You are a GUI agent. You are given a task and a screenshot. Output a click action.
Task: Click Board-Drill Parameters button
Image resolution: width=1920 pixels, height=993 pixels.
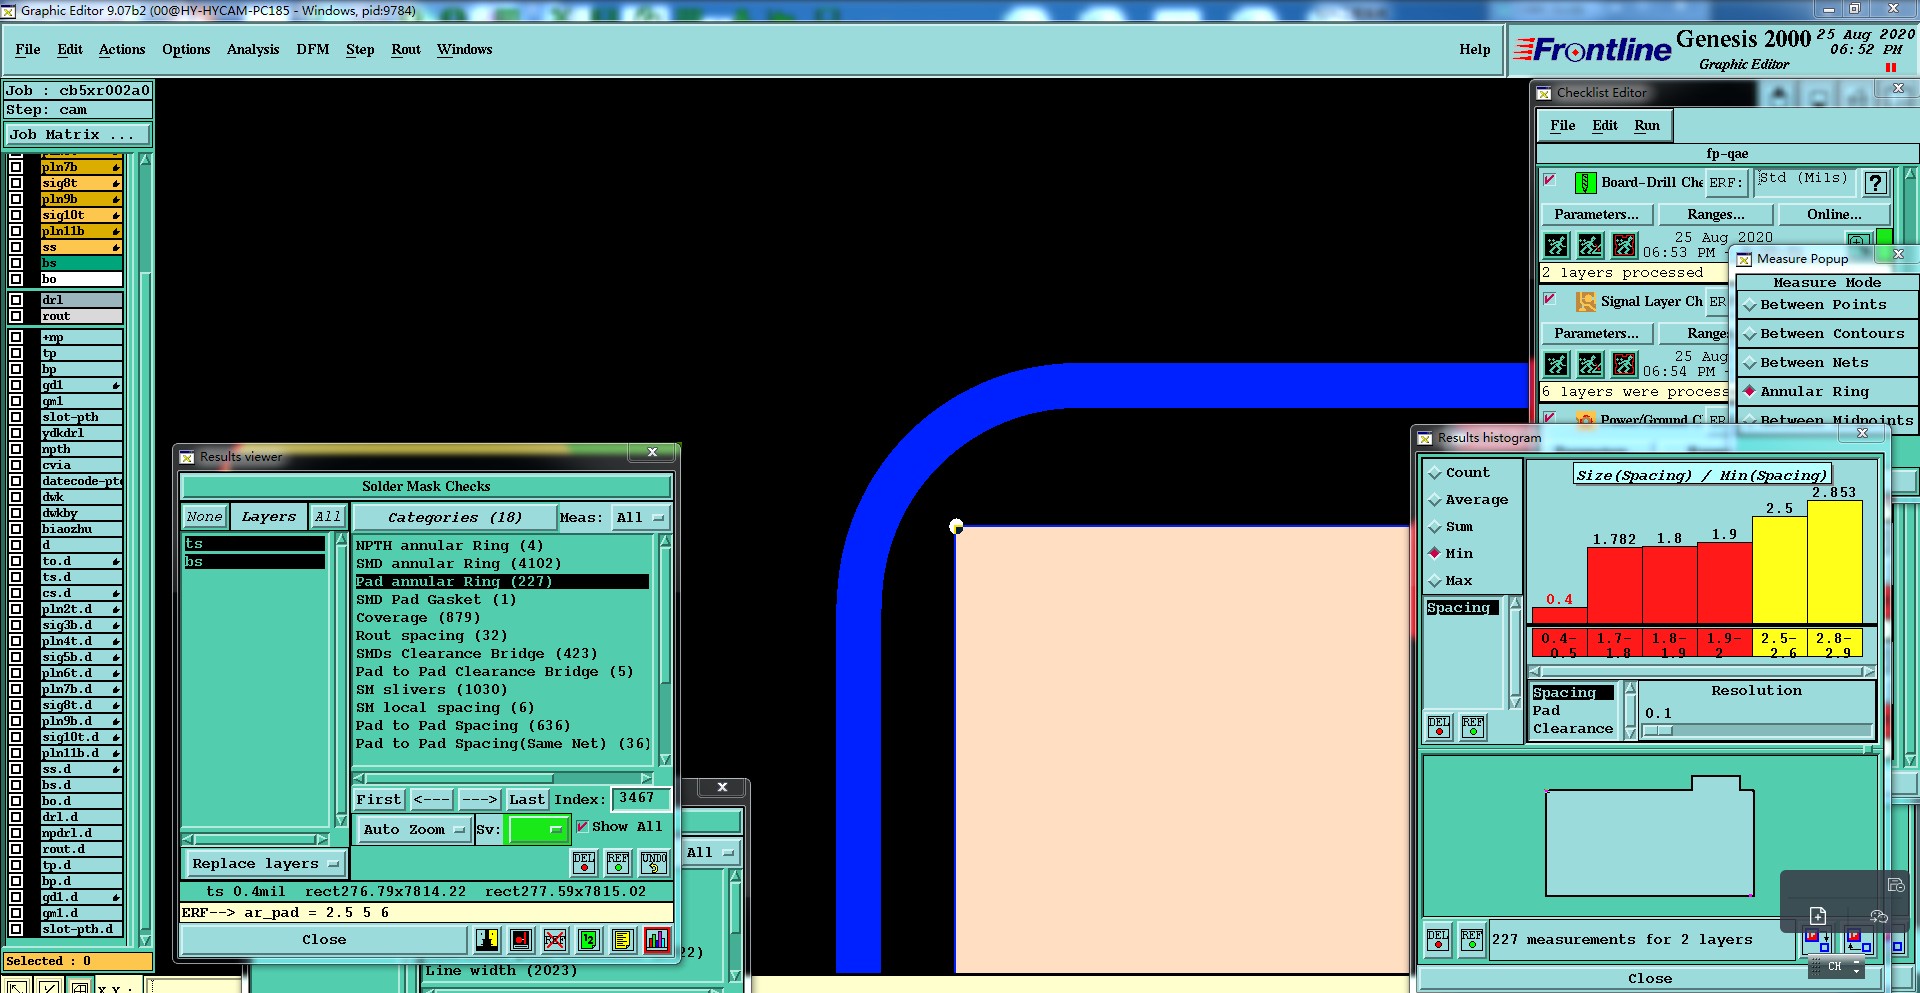point(1596,214)
